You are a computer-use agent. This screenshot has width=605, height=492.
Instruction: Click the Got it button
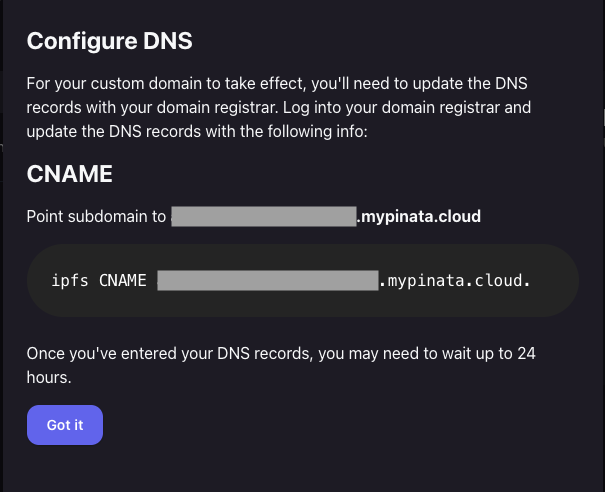64,425
